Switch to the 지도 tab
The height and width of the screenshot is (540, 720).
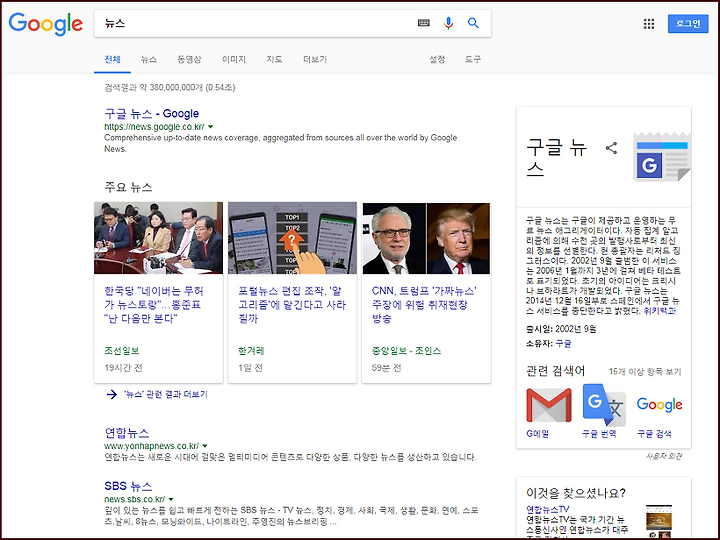(274, 60)
